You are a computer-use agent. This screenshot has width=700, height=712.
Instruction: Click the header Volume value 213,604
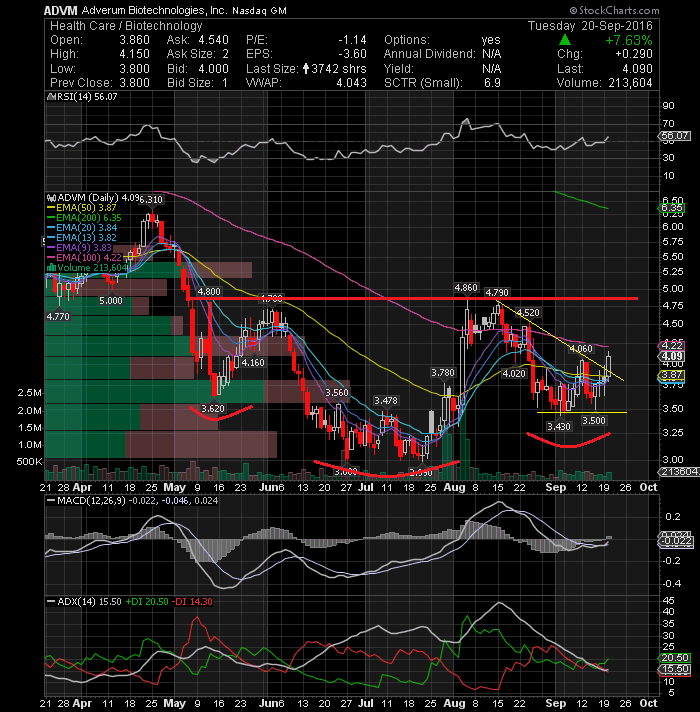pyautogui.click(x=630, y=83)
